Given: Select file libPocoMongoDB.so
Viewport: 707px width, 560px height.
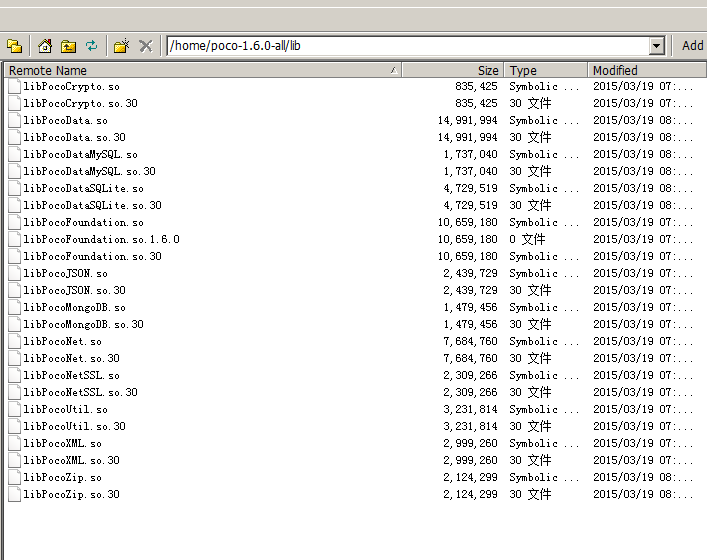Looking at the screenshot, I should [74, 308].
